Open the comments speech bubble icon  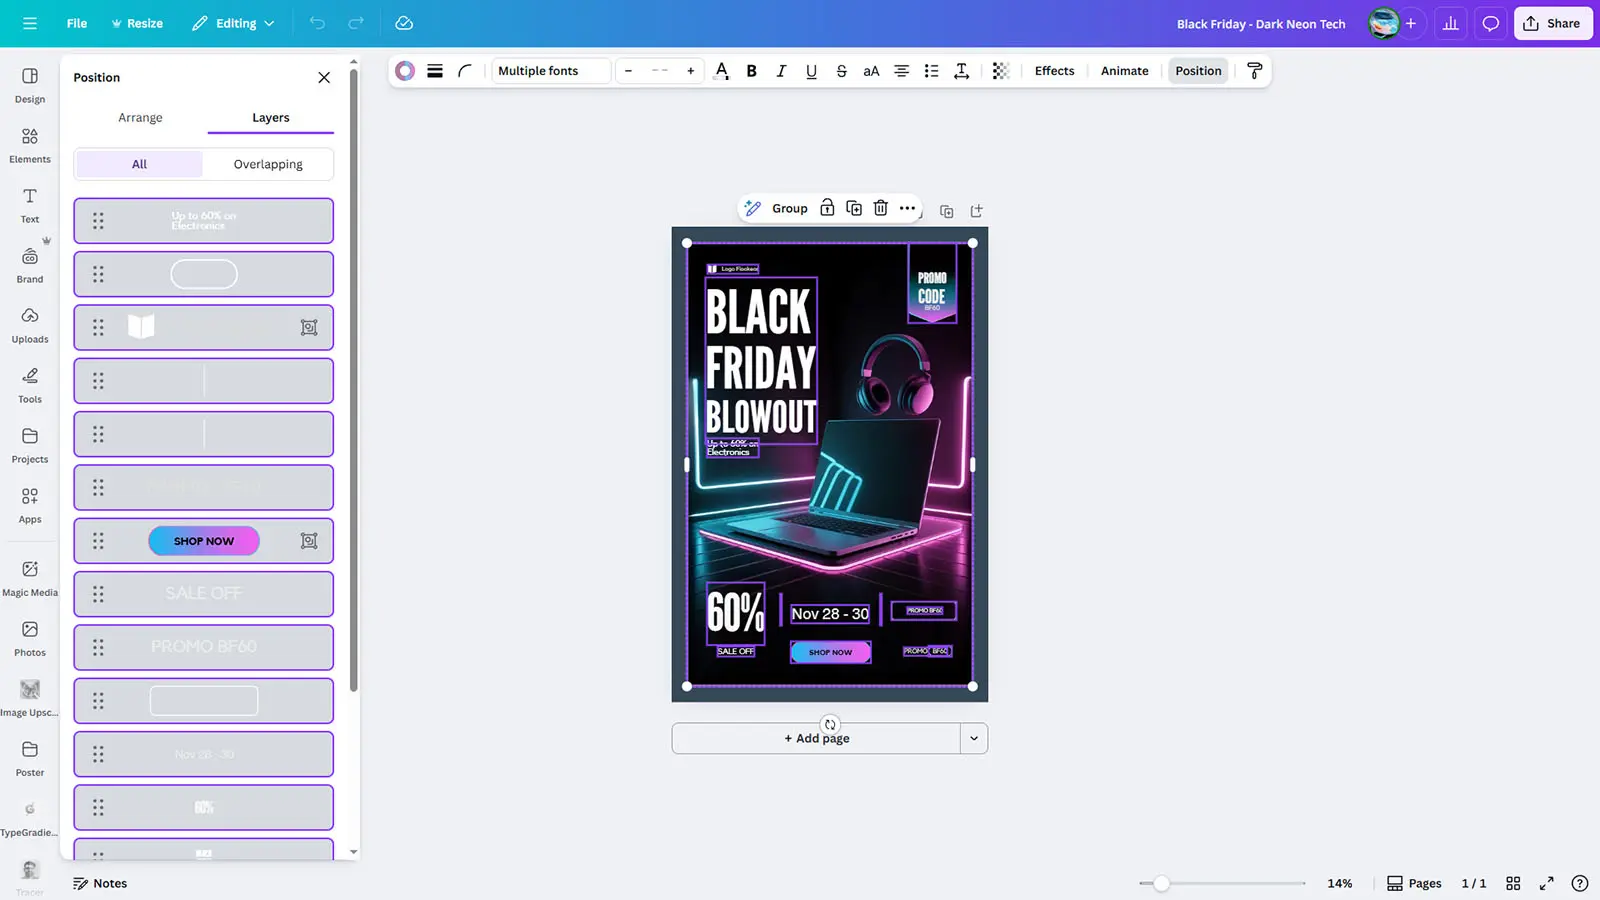click(x=1490, y=23)
